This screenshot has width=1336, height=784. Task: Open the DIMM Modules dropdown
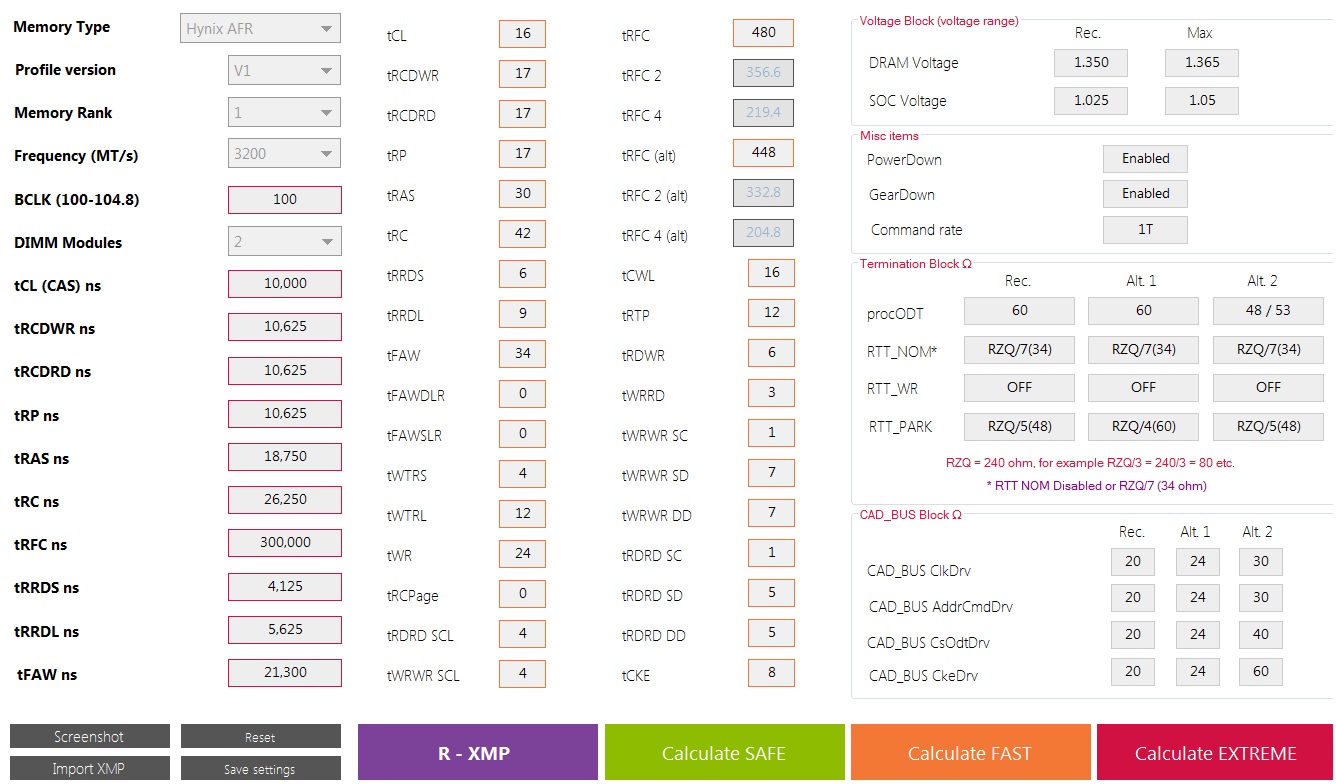(x=284, y=242)
